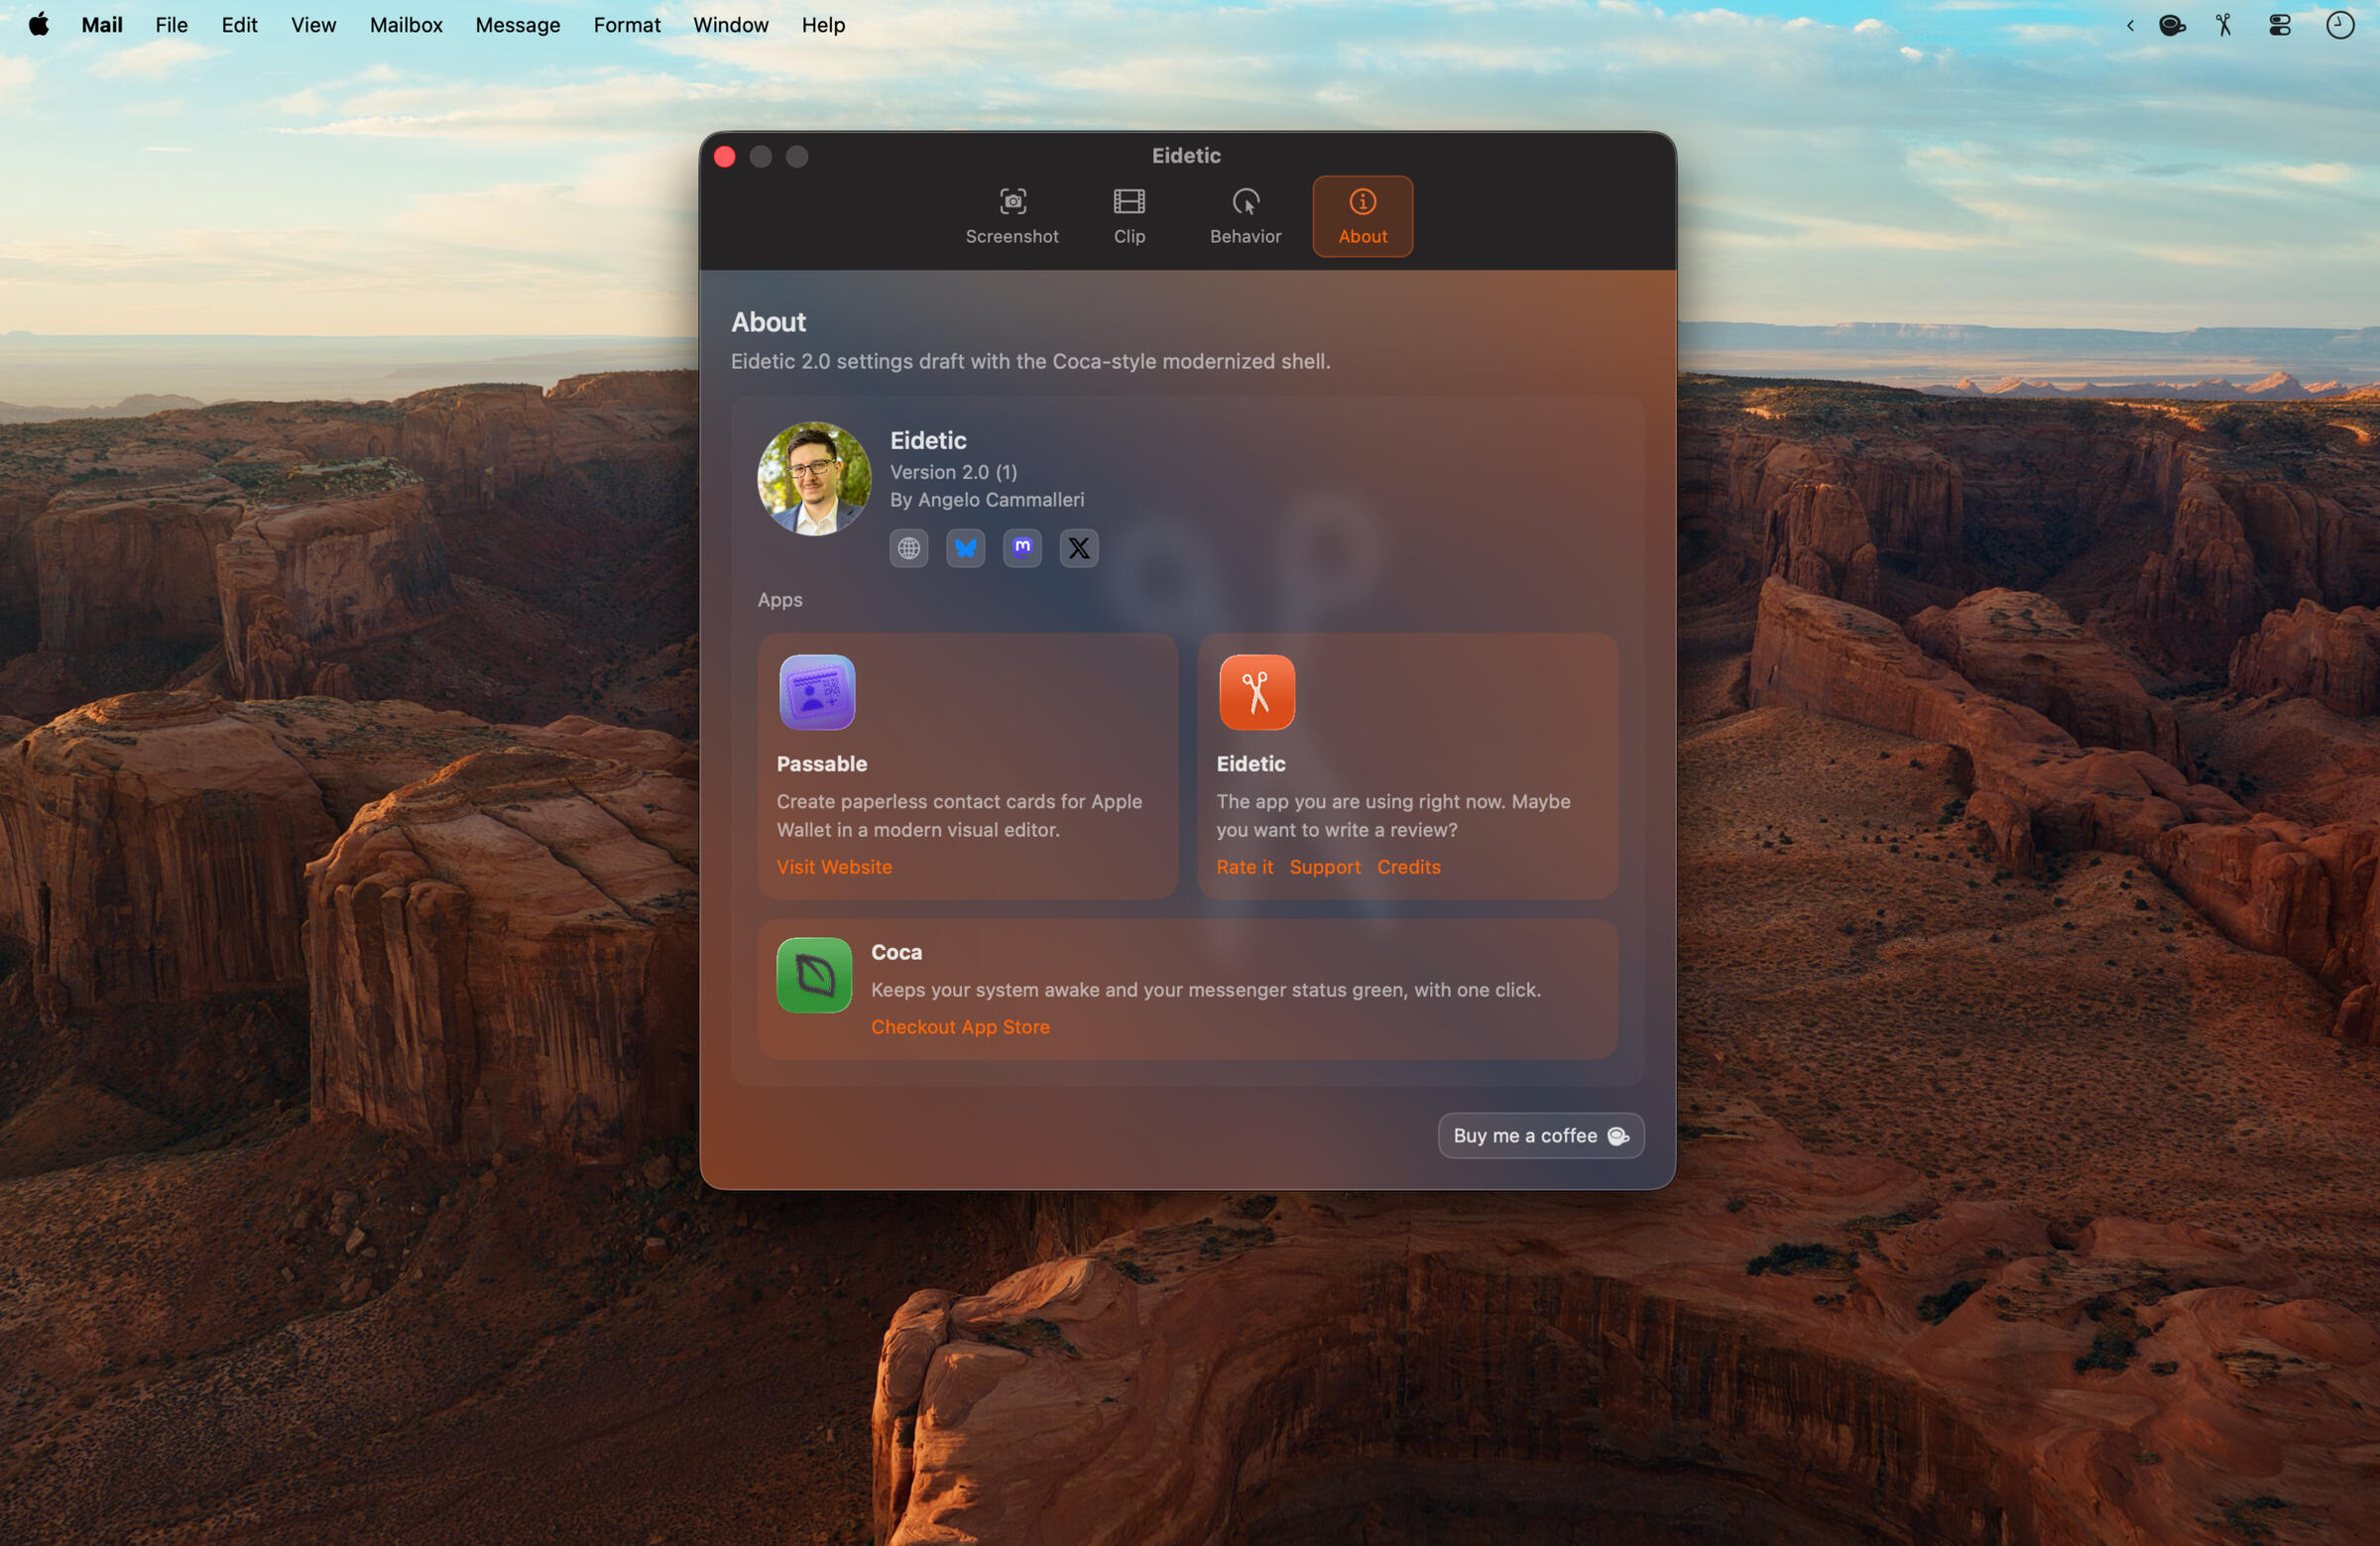Open the developer's website globe icon
The width and height of the screenshot is (2380, 1546).
click(908, 548)
